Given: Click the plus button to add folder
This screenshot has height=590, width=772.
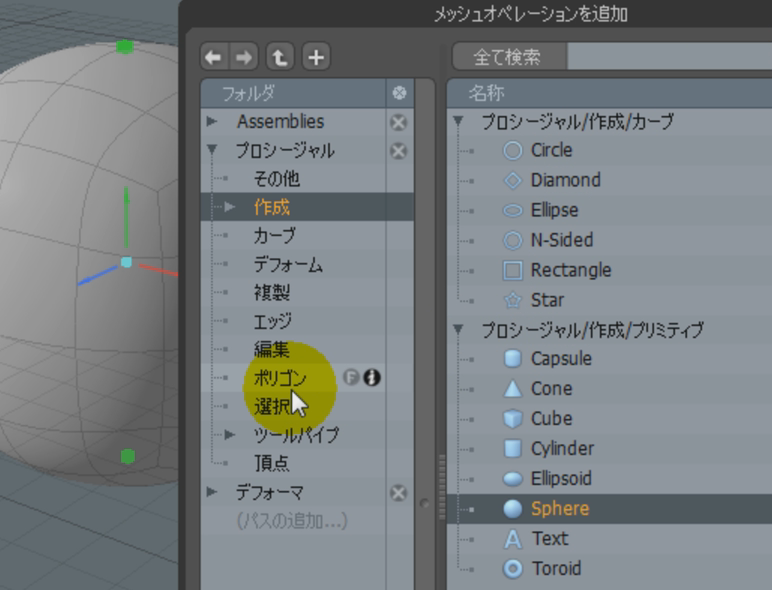Looking at the screenshot, I should 315,57.
